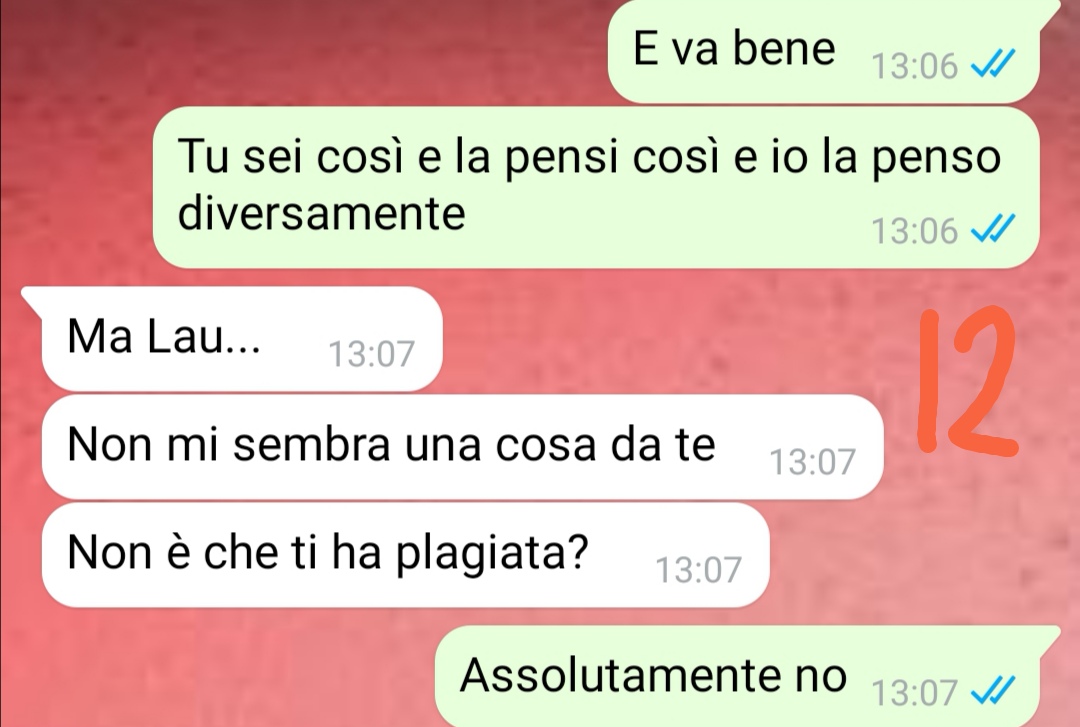Click the word "diversamente" in the green bubble
This screenshot has width=1080, height=727.
coord(322,213)
